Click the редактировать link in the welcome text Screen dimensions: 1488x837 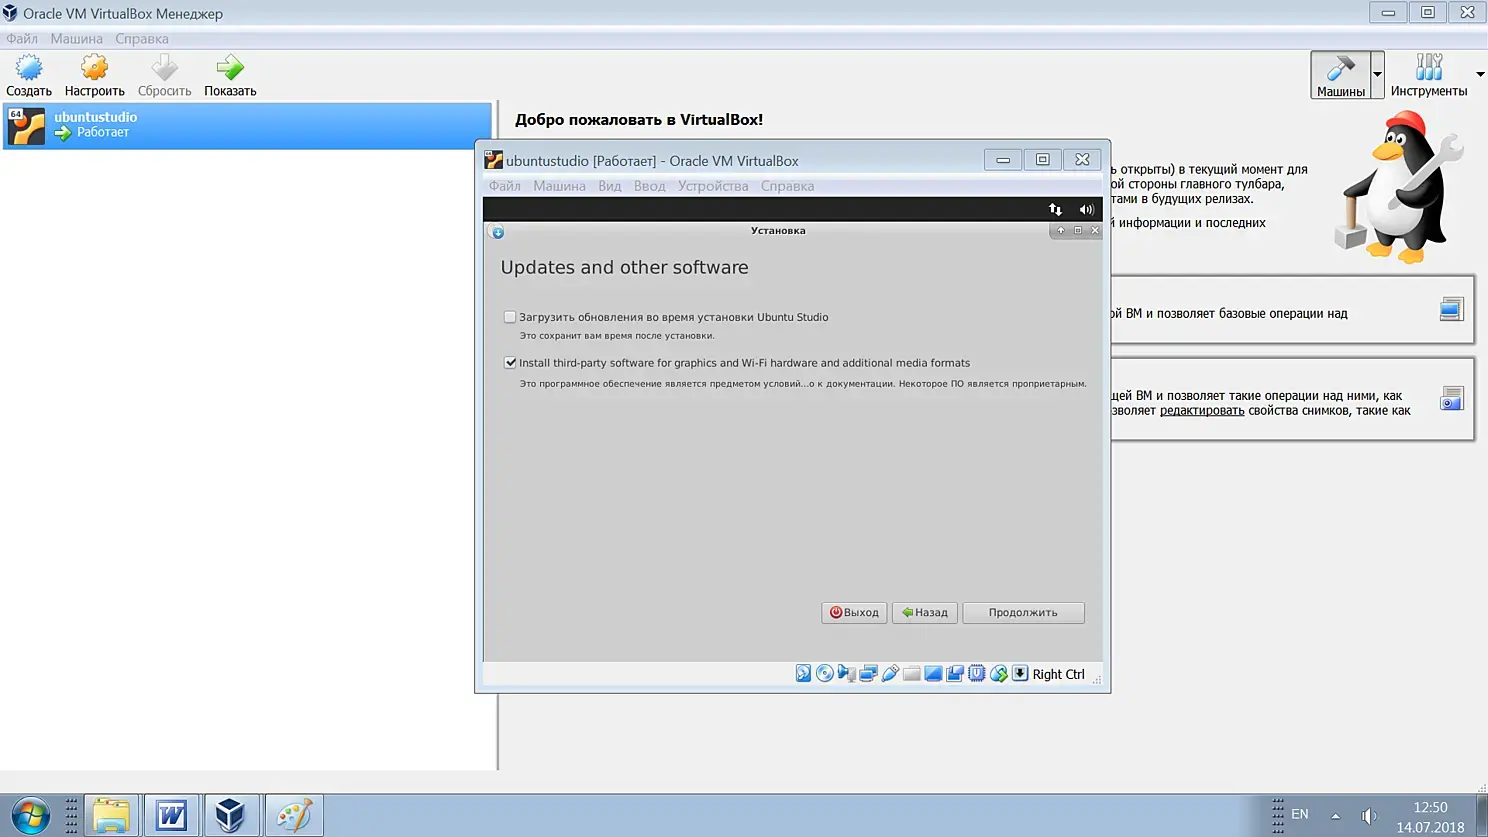coord(1202,411)
